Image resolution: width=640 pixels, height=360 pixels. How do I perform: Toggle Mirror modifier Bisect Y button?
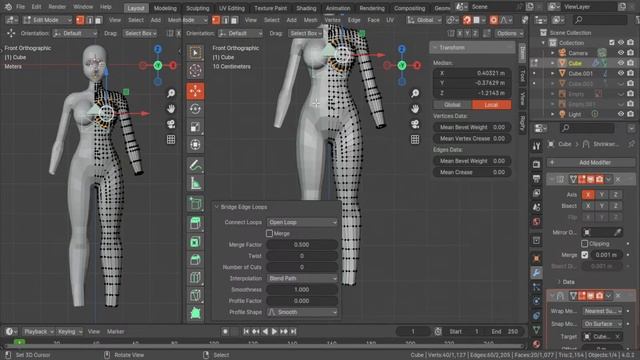pos(602,206)
